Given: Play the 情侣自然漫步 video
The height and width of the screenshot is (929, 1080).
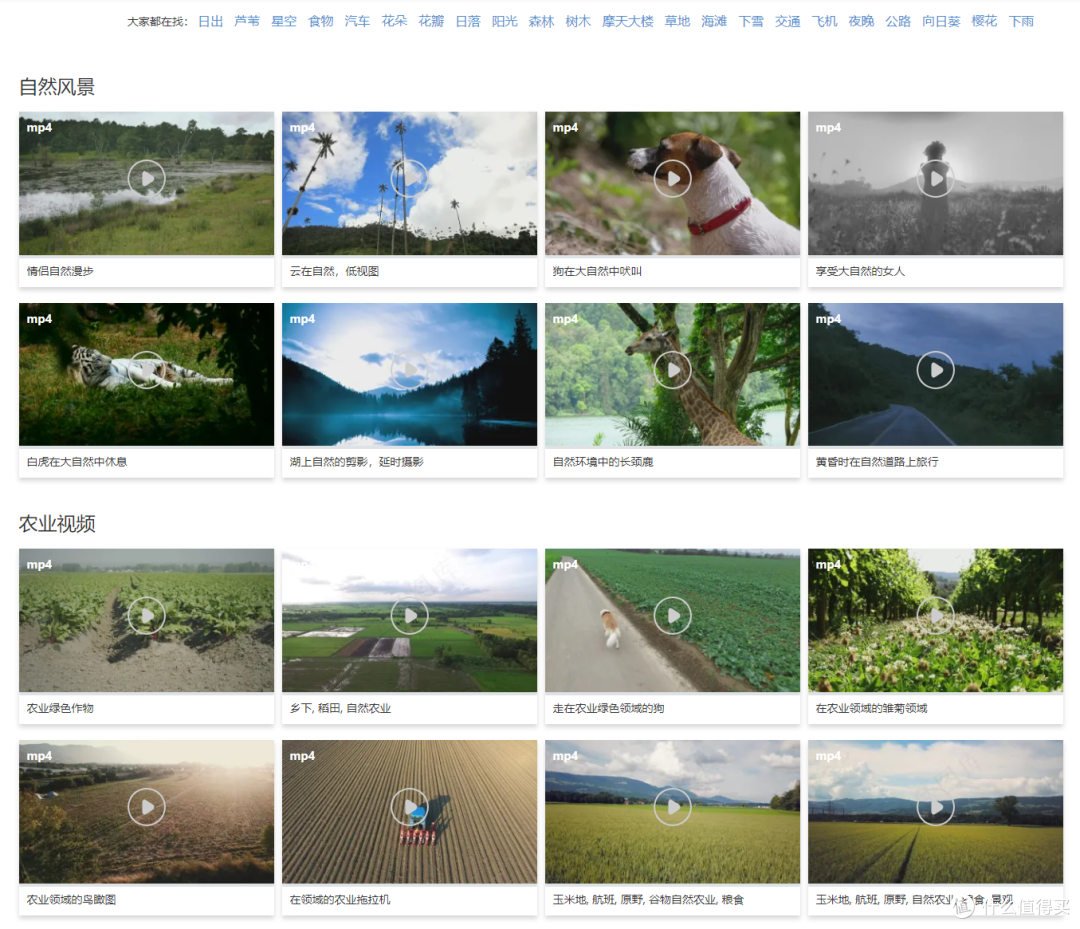Looking at the screenshot, I should pyautogui.click(x=147, y=178).
